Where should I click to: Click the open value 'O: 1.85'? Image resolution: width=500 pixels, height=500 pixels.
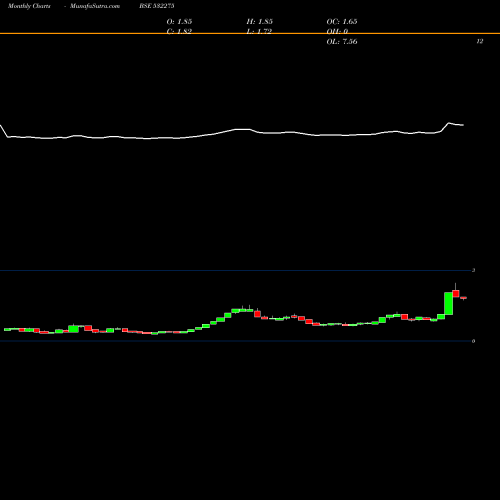coord(179,21)
